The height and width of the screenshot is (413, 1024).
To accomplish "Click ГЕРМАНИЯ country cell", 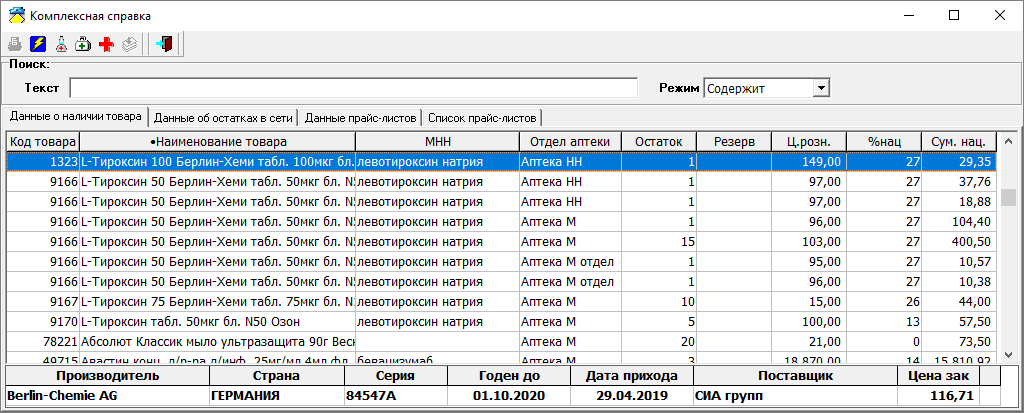I will click(276, 395).
